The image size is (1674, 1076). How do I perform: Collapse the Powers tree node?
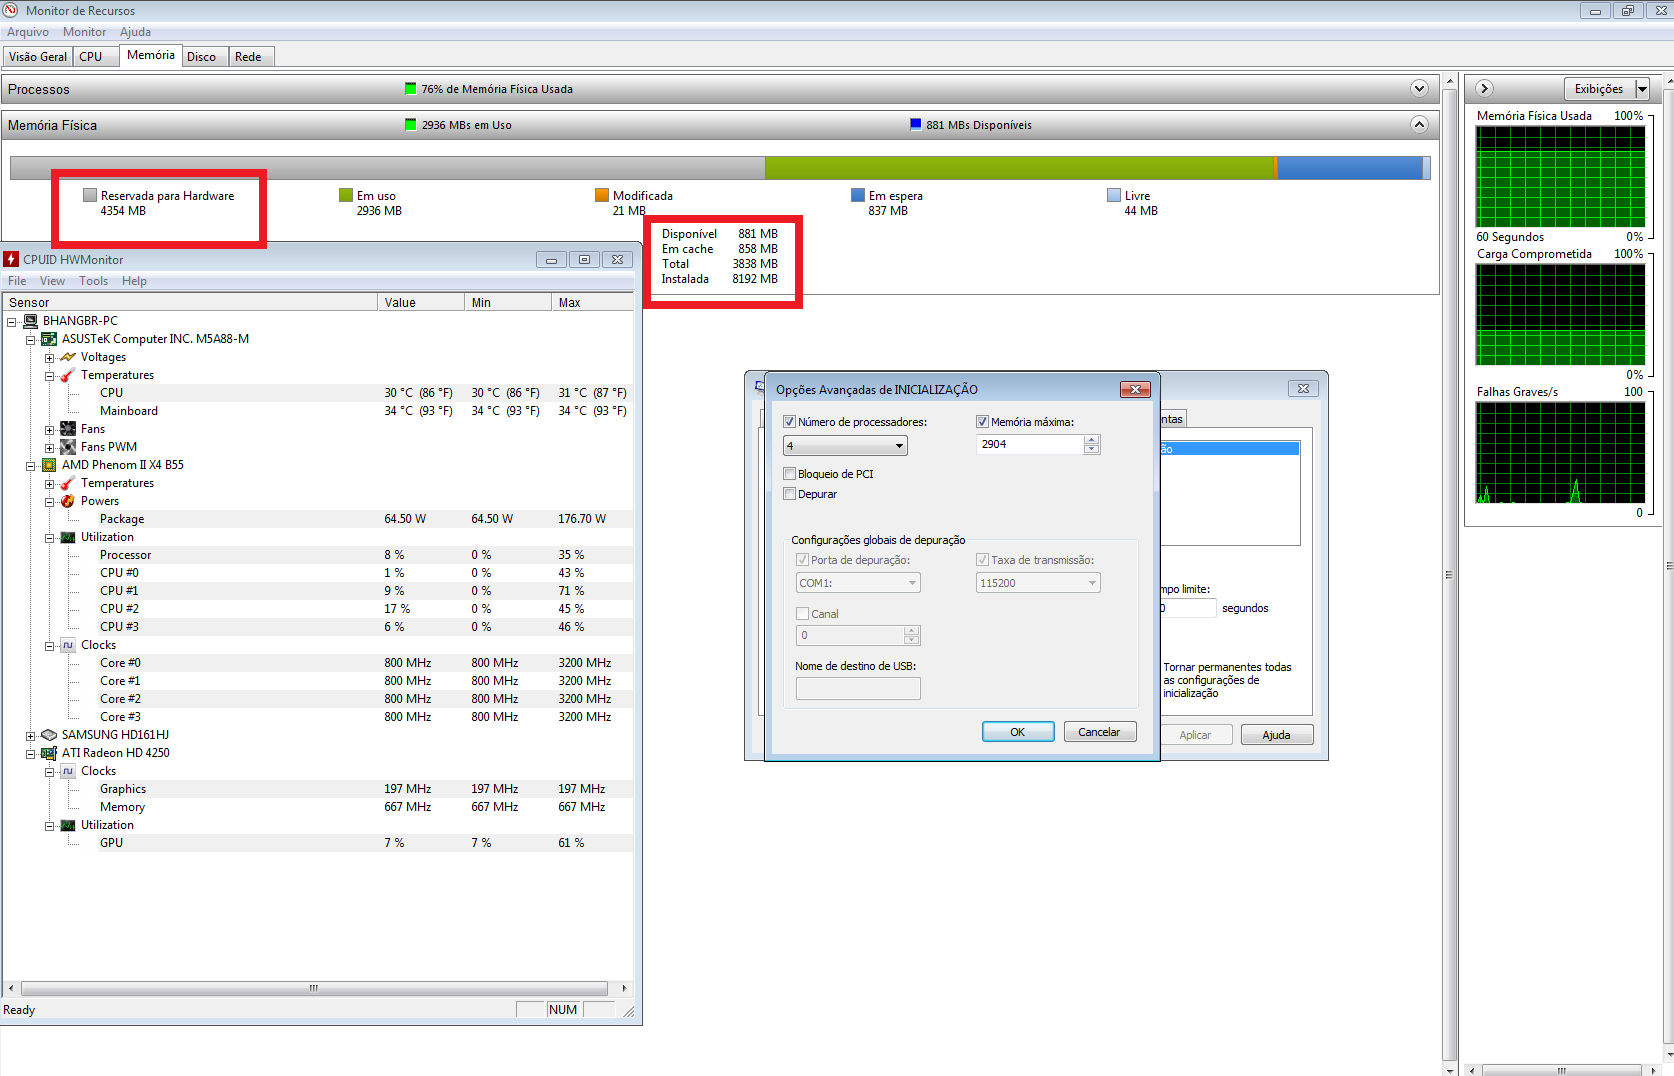point(49,502)
